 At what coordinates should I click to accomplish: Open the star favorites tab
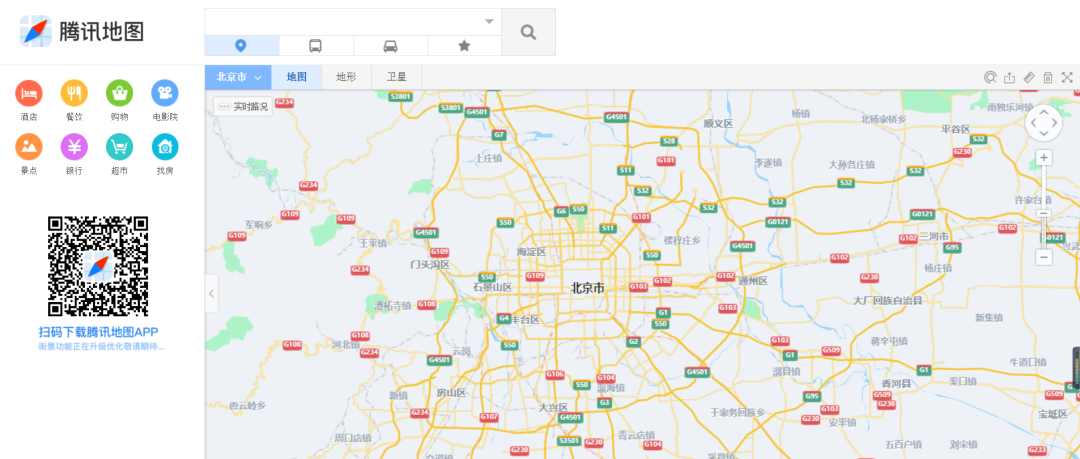pos(464,45)
